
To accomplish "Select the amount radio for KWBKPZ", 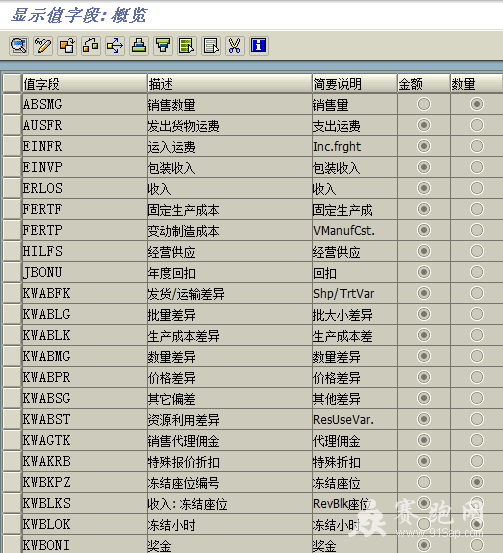I will tap(424, 482).
